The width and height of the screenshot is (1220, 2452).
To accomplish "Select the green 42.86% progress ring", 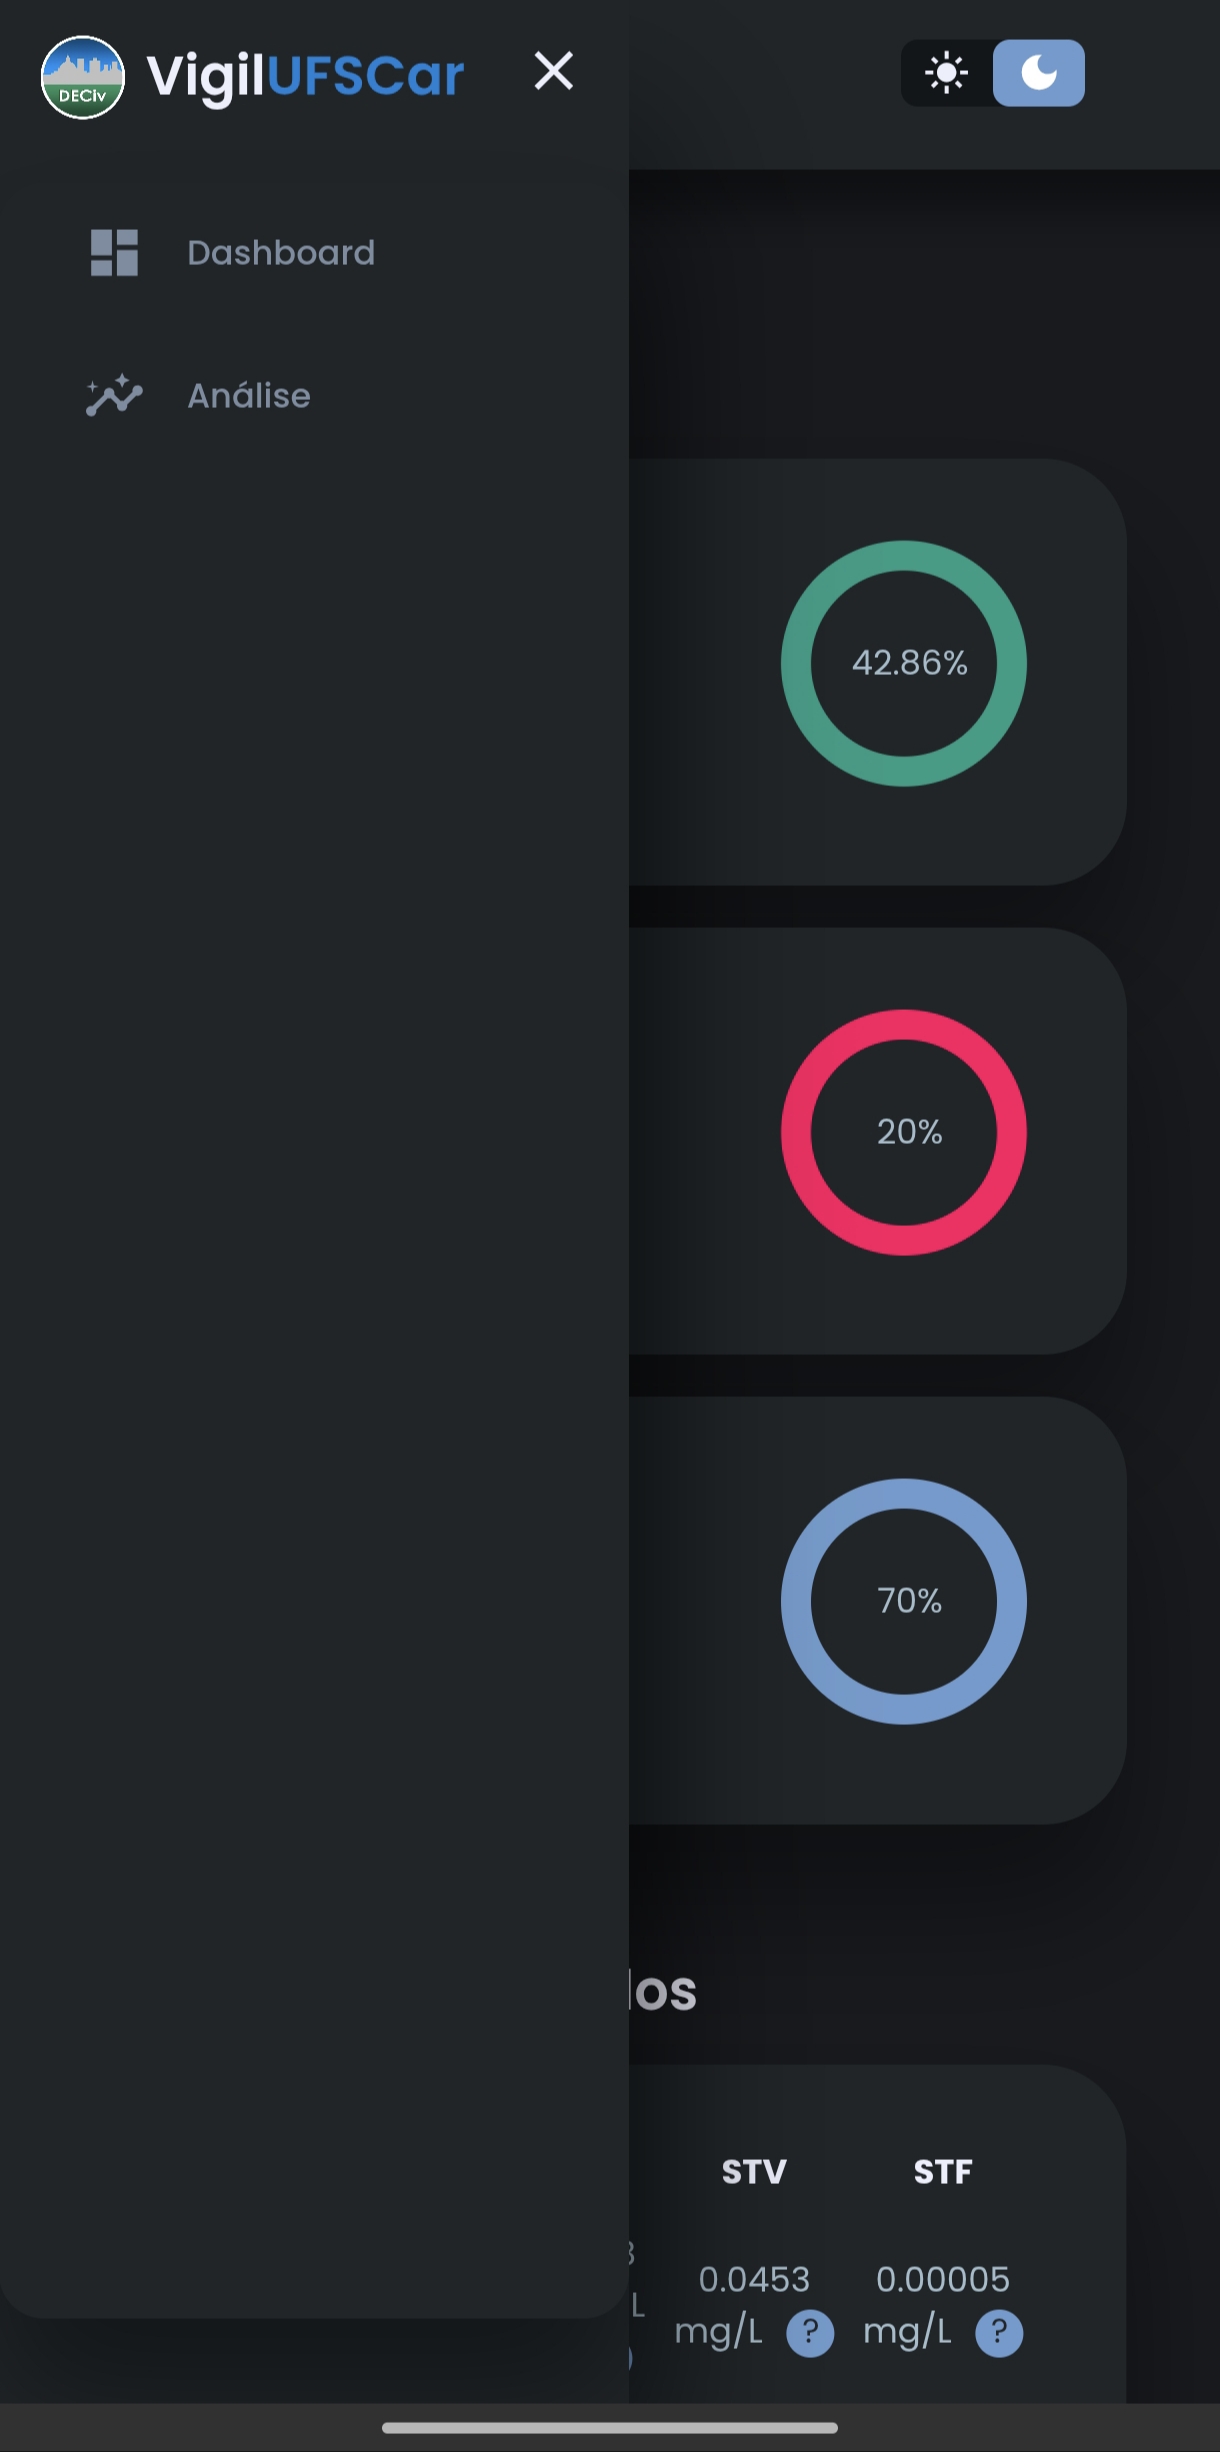I will click(904, 663).
